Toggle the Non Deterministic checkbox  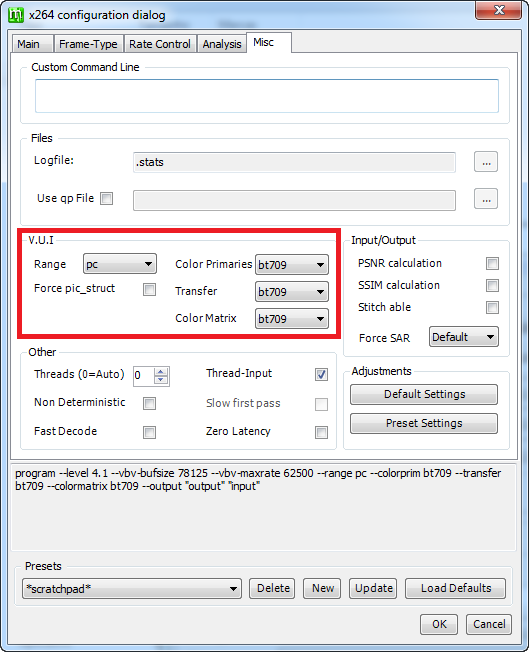point(149,403)
